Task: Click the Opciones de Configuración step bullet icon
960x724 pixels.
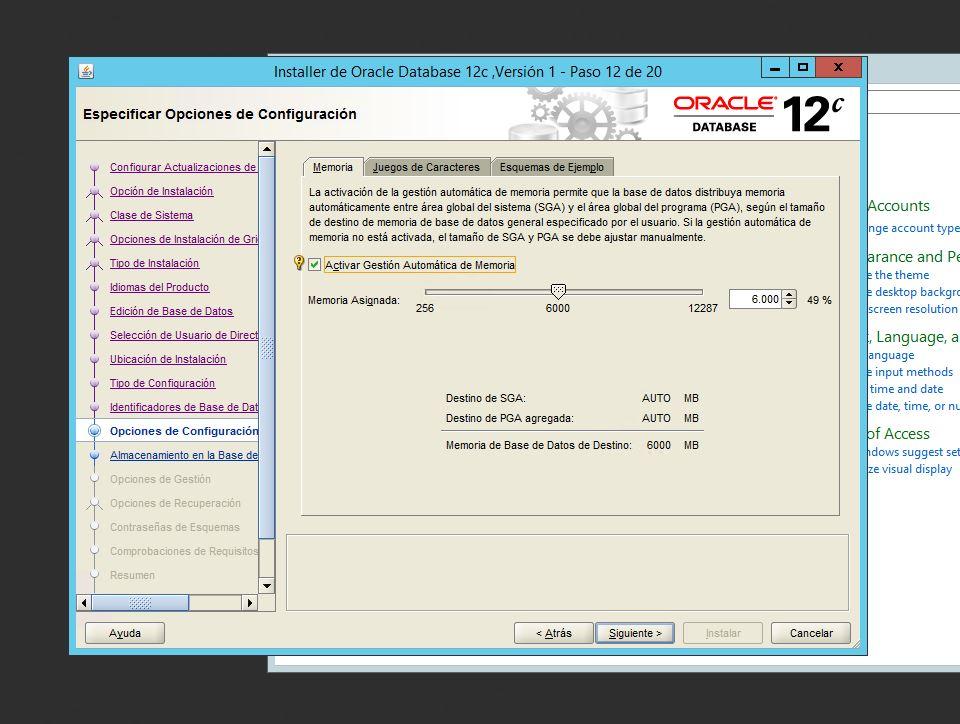Action: (94, 431)
